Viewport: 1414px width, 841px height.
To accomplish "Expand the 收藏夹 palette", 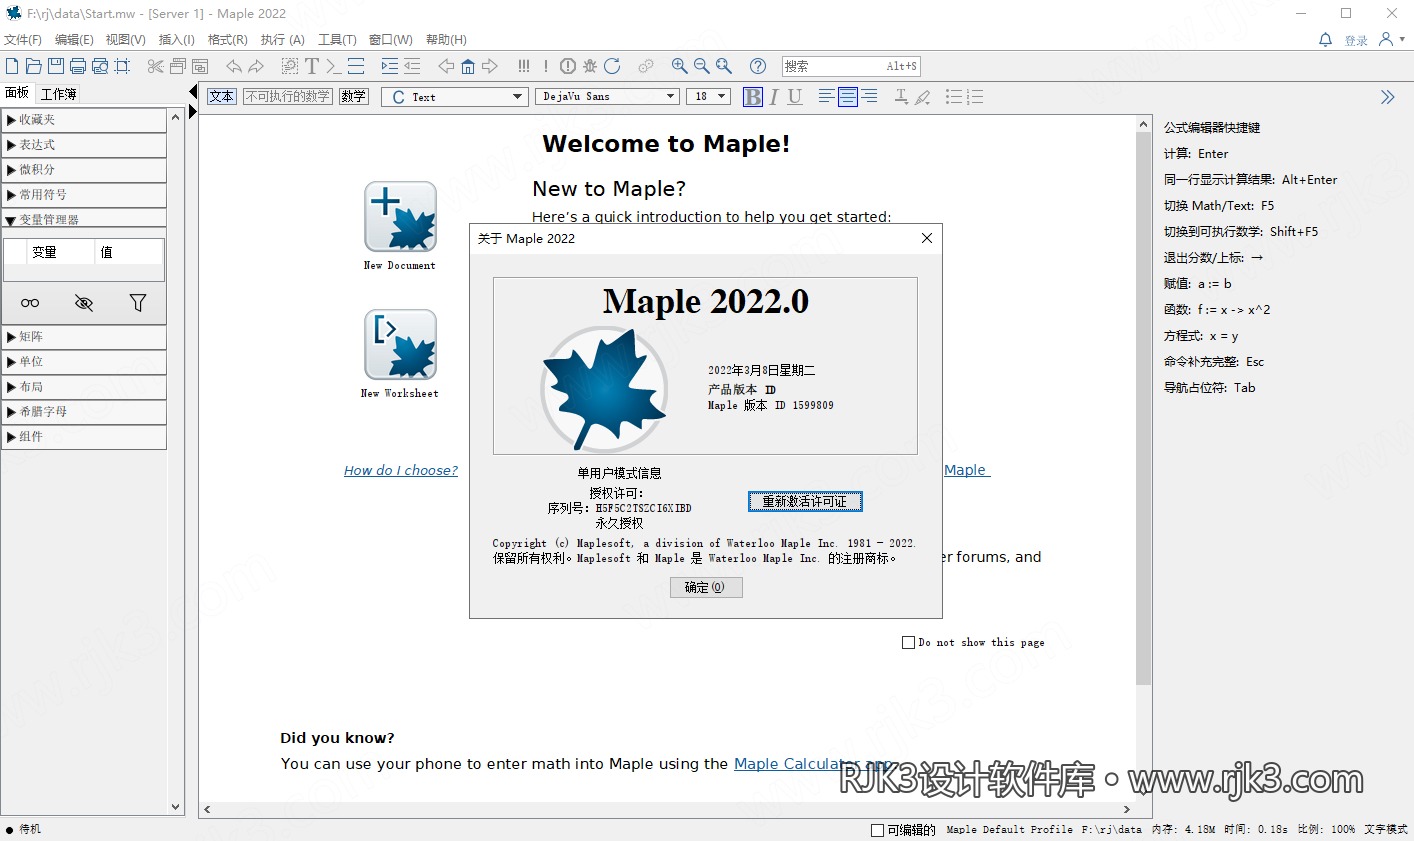I will 84,120.
